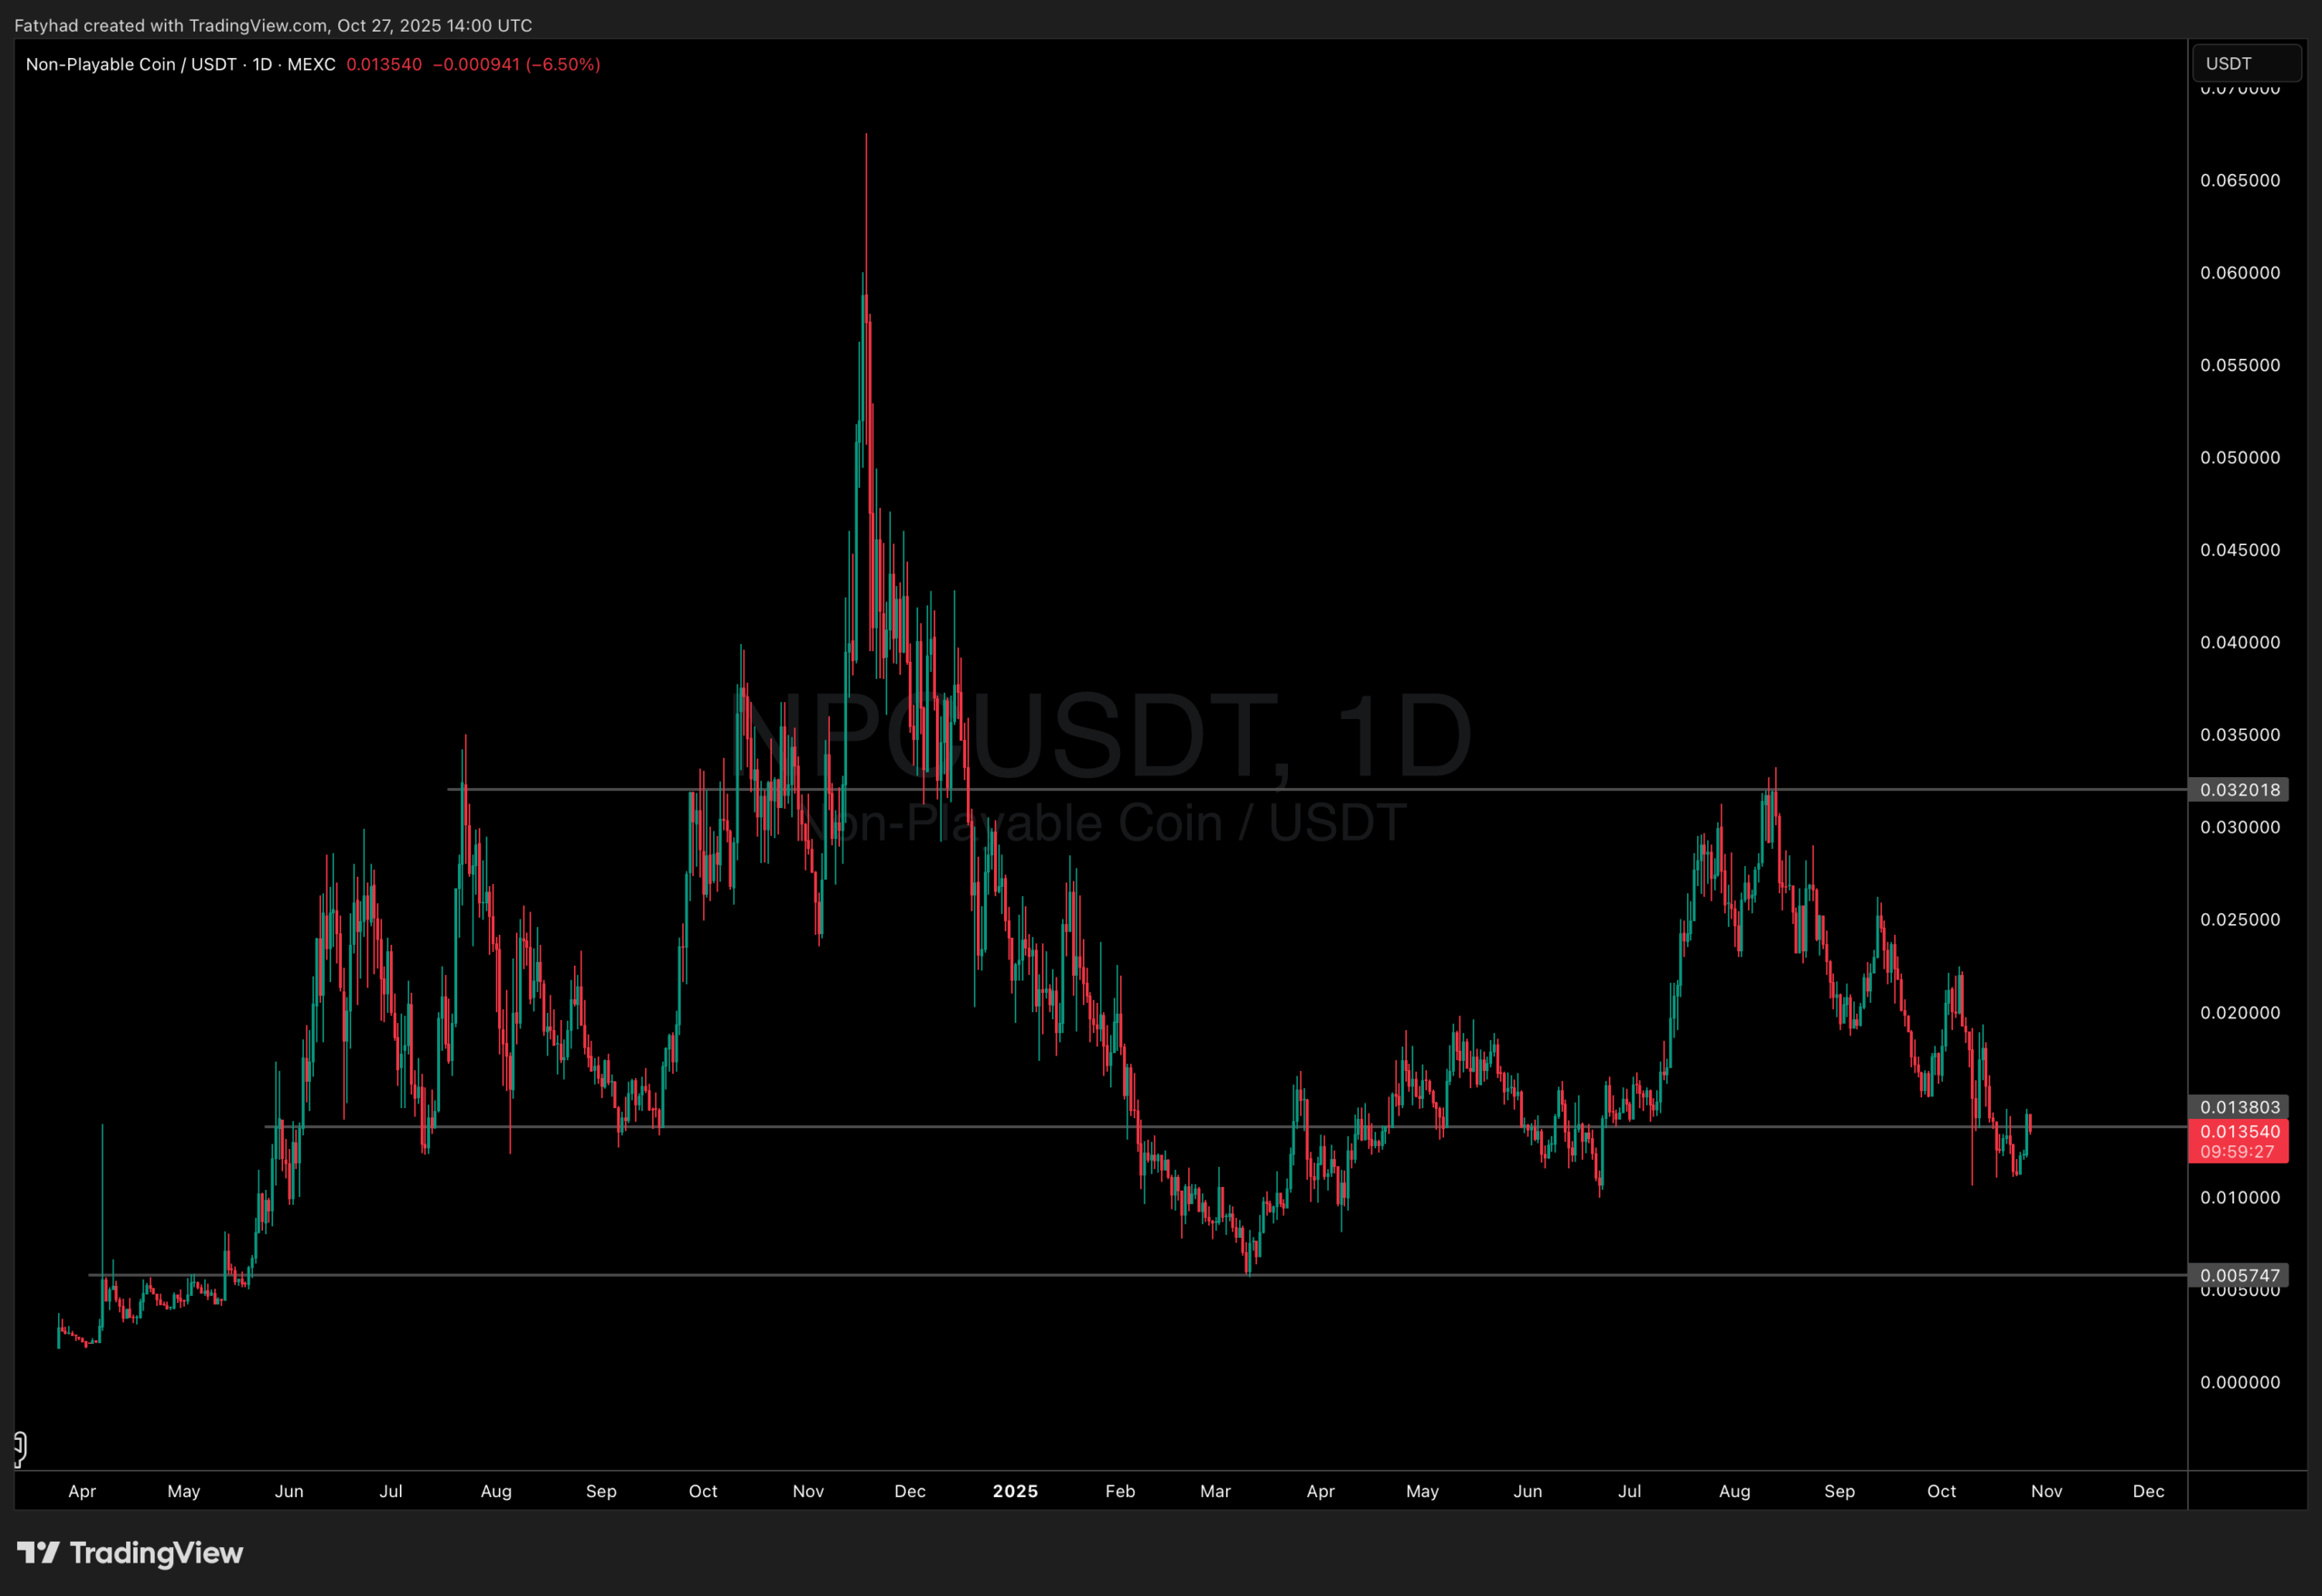Click the 0.065000 price scale label
Screen dimensions: 2322x1596
2240,180
